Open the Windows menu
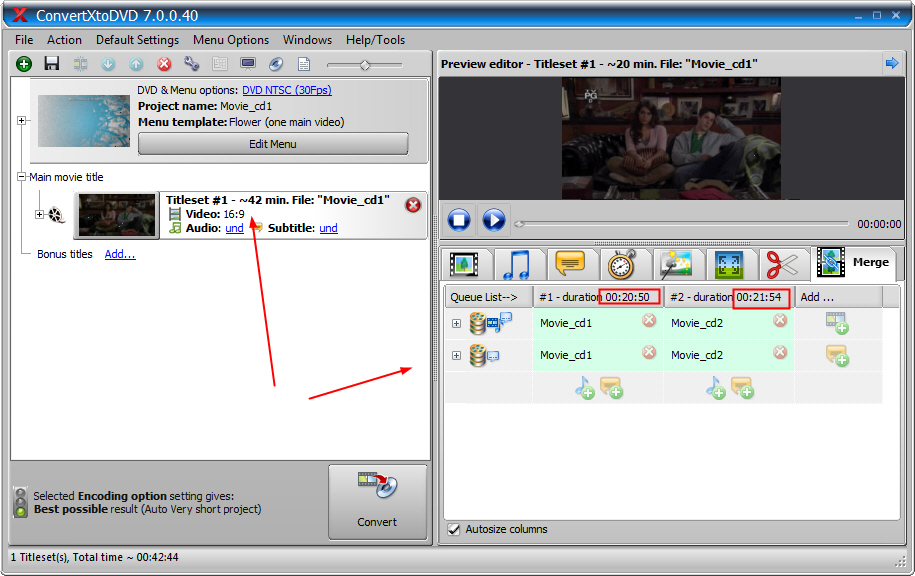The image size is (915, 576). coord(308,40)
